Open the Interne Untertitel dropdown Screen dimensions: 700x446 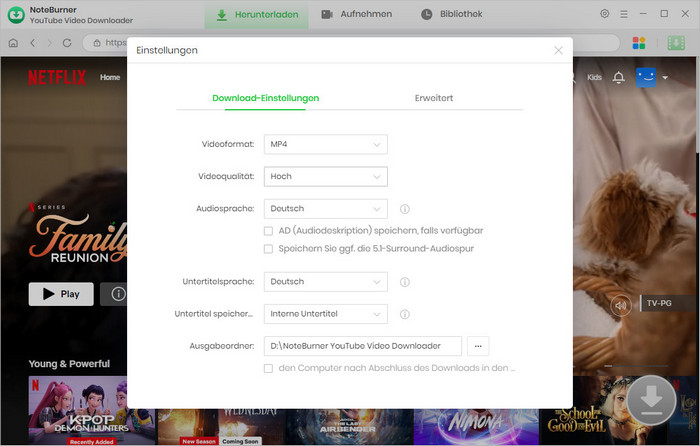click(325, 314)
